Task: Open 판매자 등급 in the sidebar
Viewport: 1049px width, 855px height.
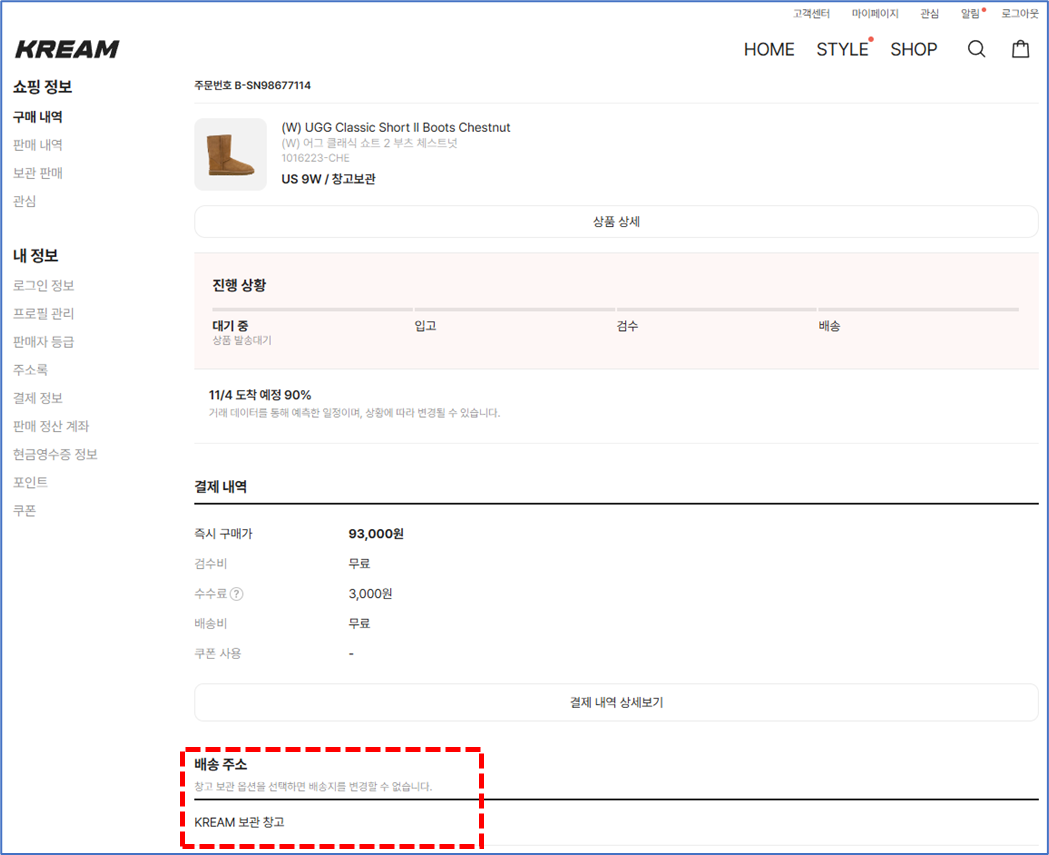Action: pos(43,342)
